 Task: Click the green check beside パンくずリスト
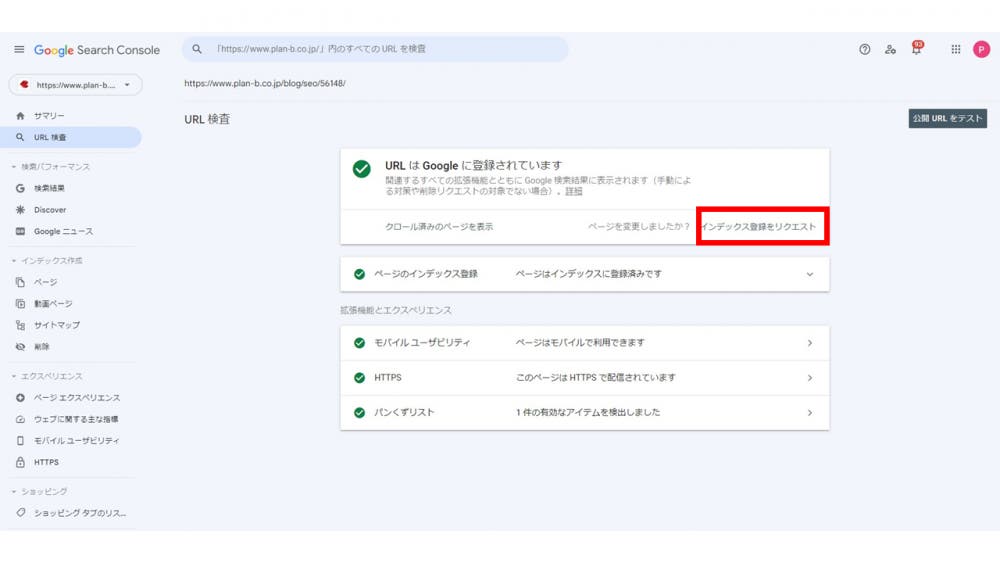point(360,413)
